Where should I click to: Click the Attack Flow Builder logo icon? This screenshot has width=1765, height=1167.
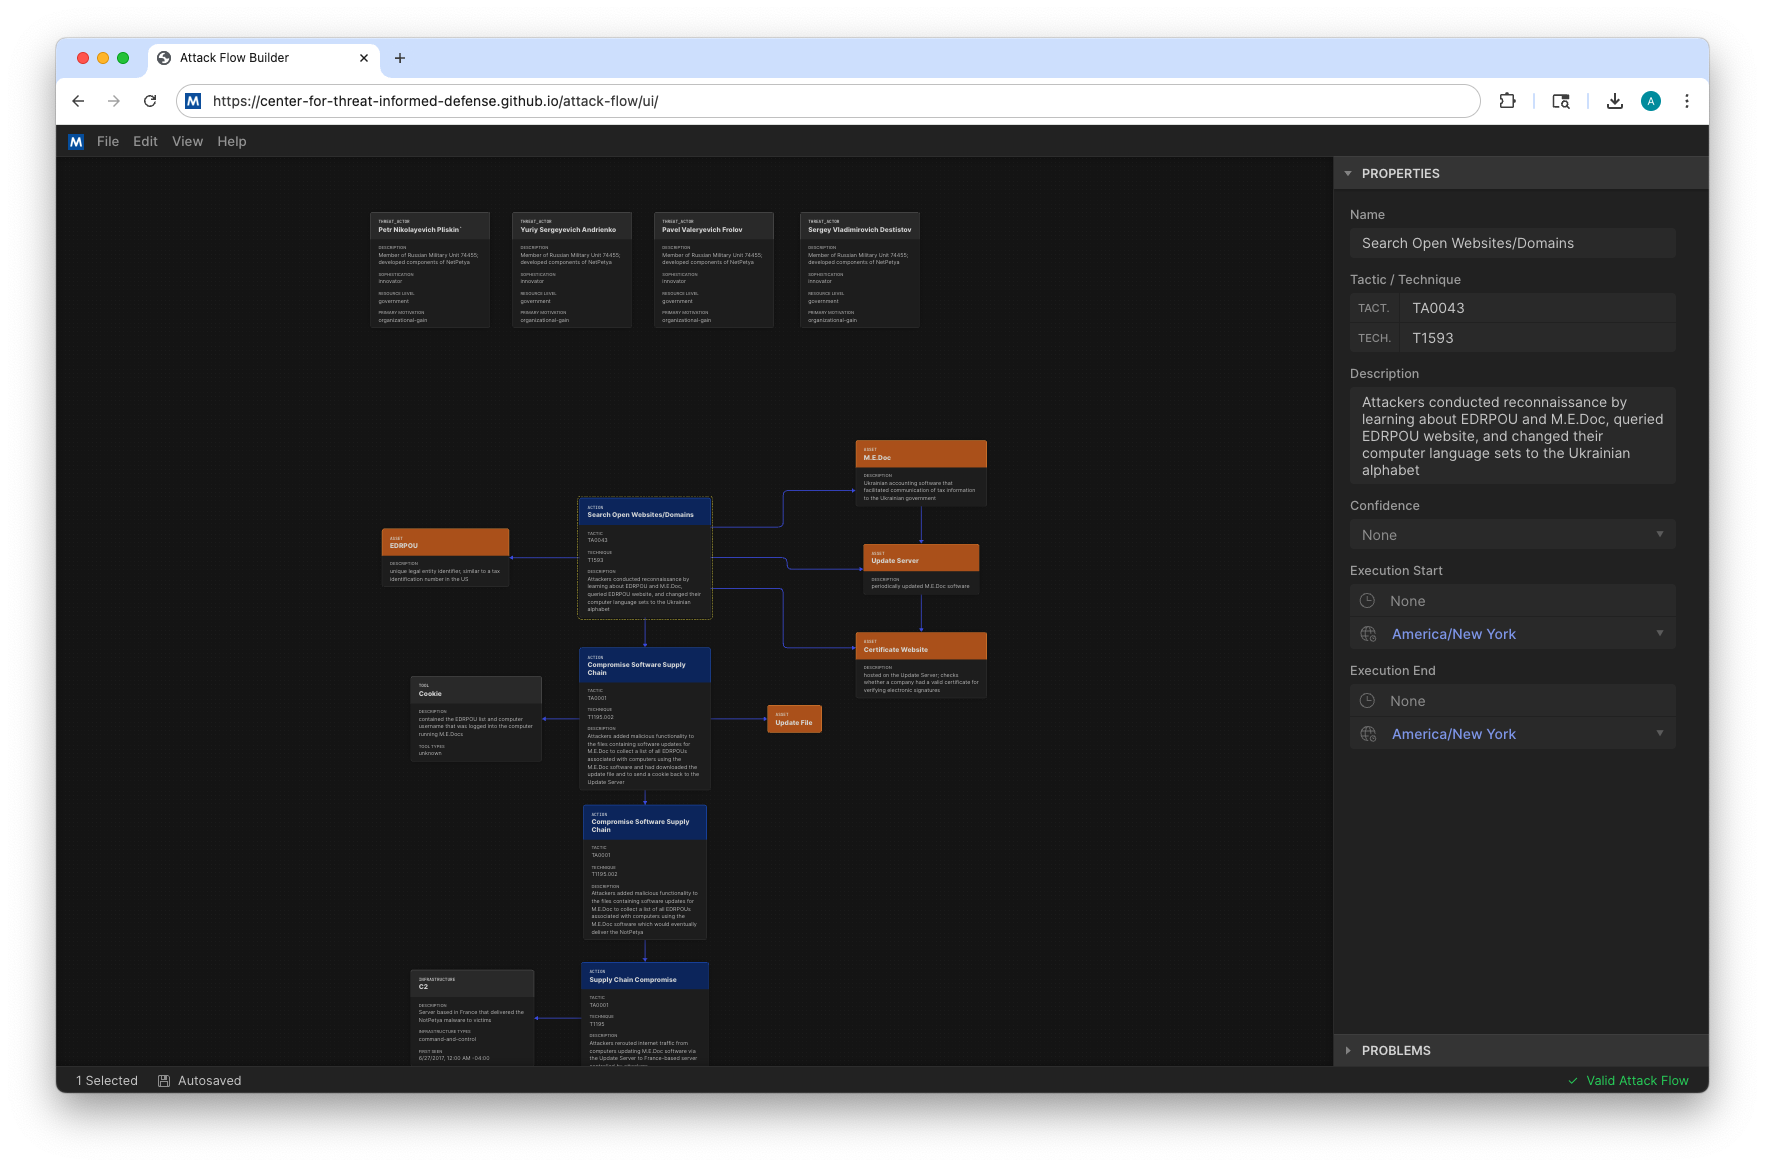point(76,142)
